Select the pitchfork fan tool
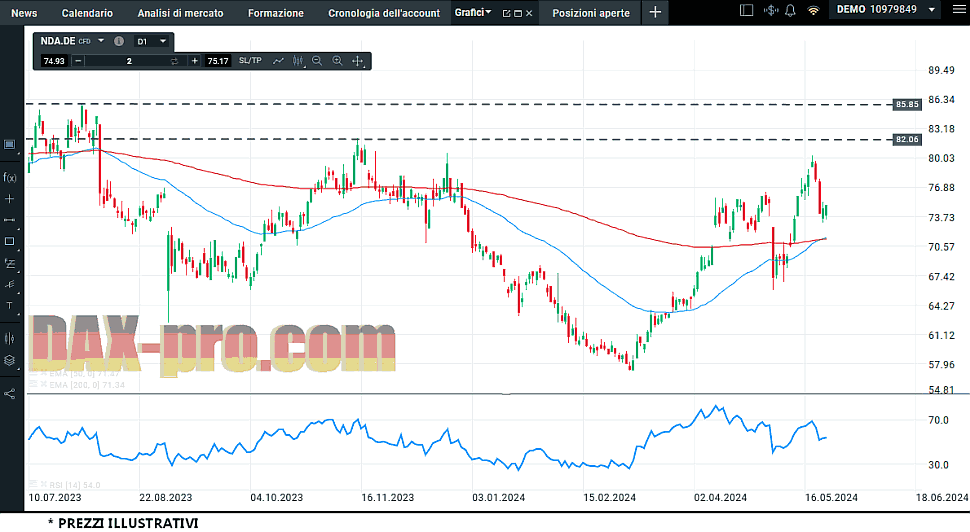The width and height of the screenshot is (970, 532). (x=9, y=285)
